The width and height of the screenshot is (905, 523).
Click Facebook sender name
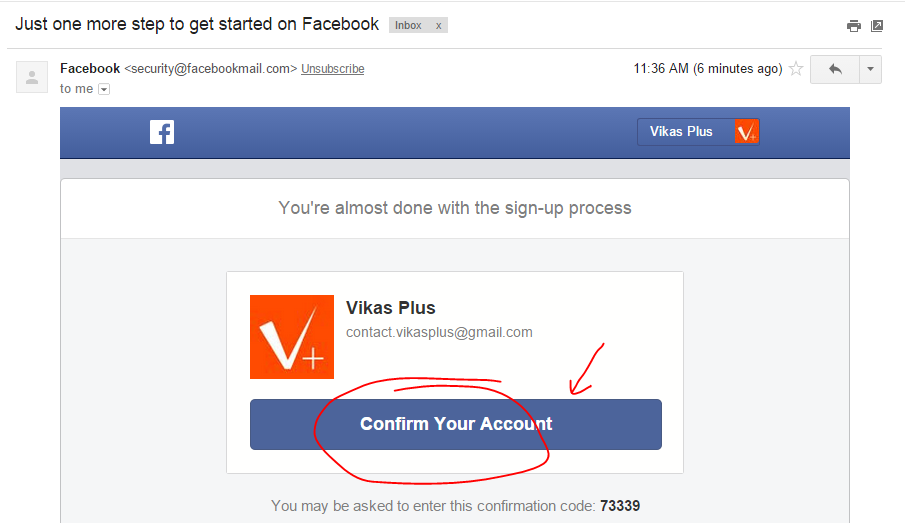tap(90, 69)
